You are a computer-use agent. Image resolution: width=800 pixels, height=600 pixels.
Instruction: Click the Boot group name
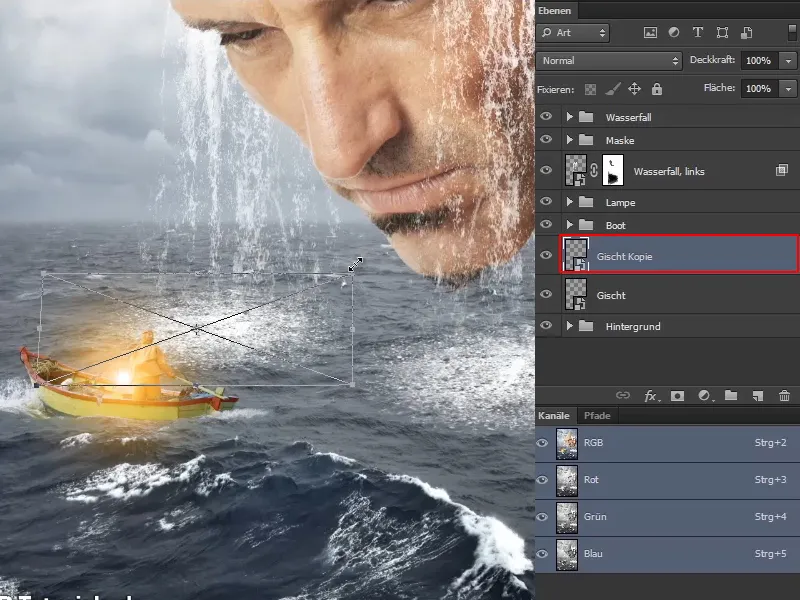[615, 226]
